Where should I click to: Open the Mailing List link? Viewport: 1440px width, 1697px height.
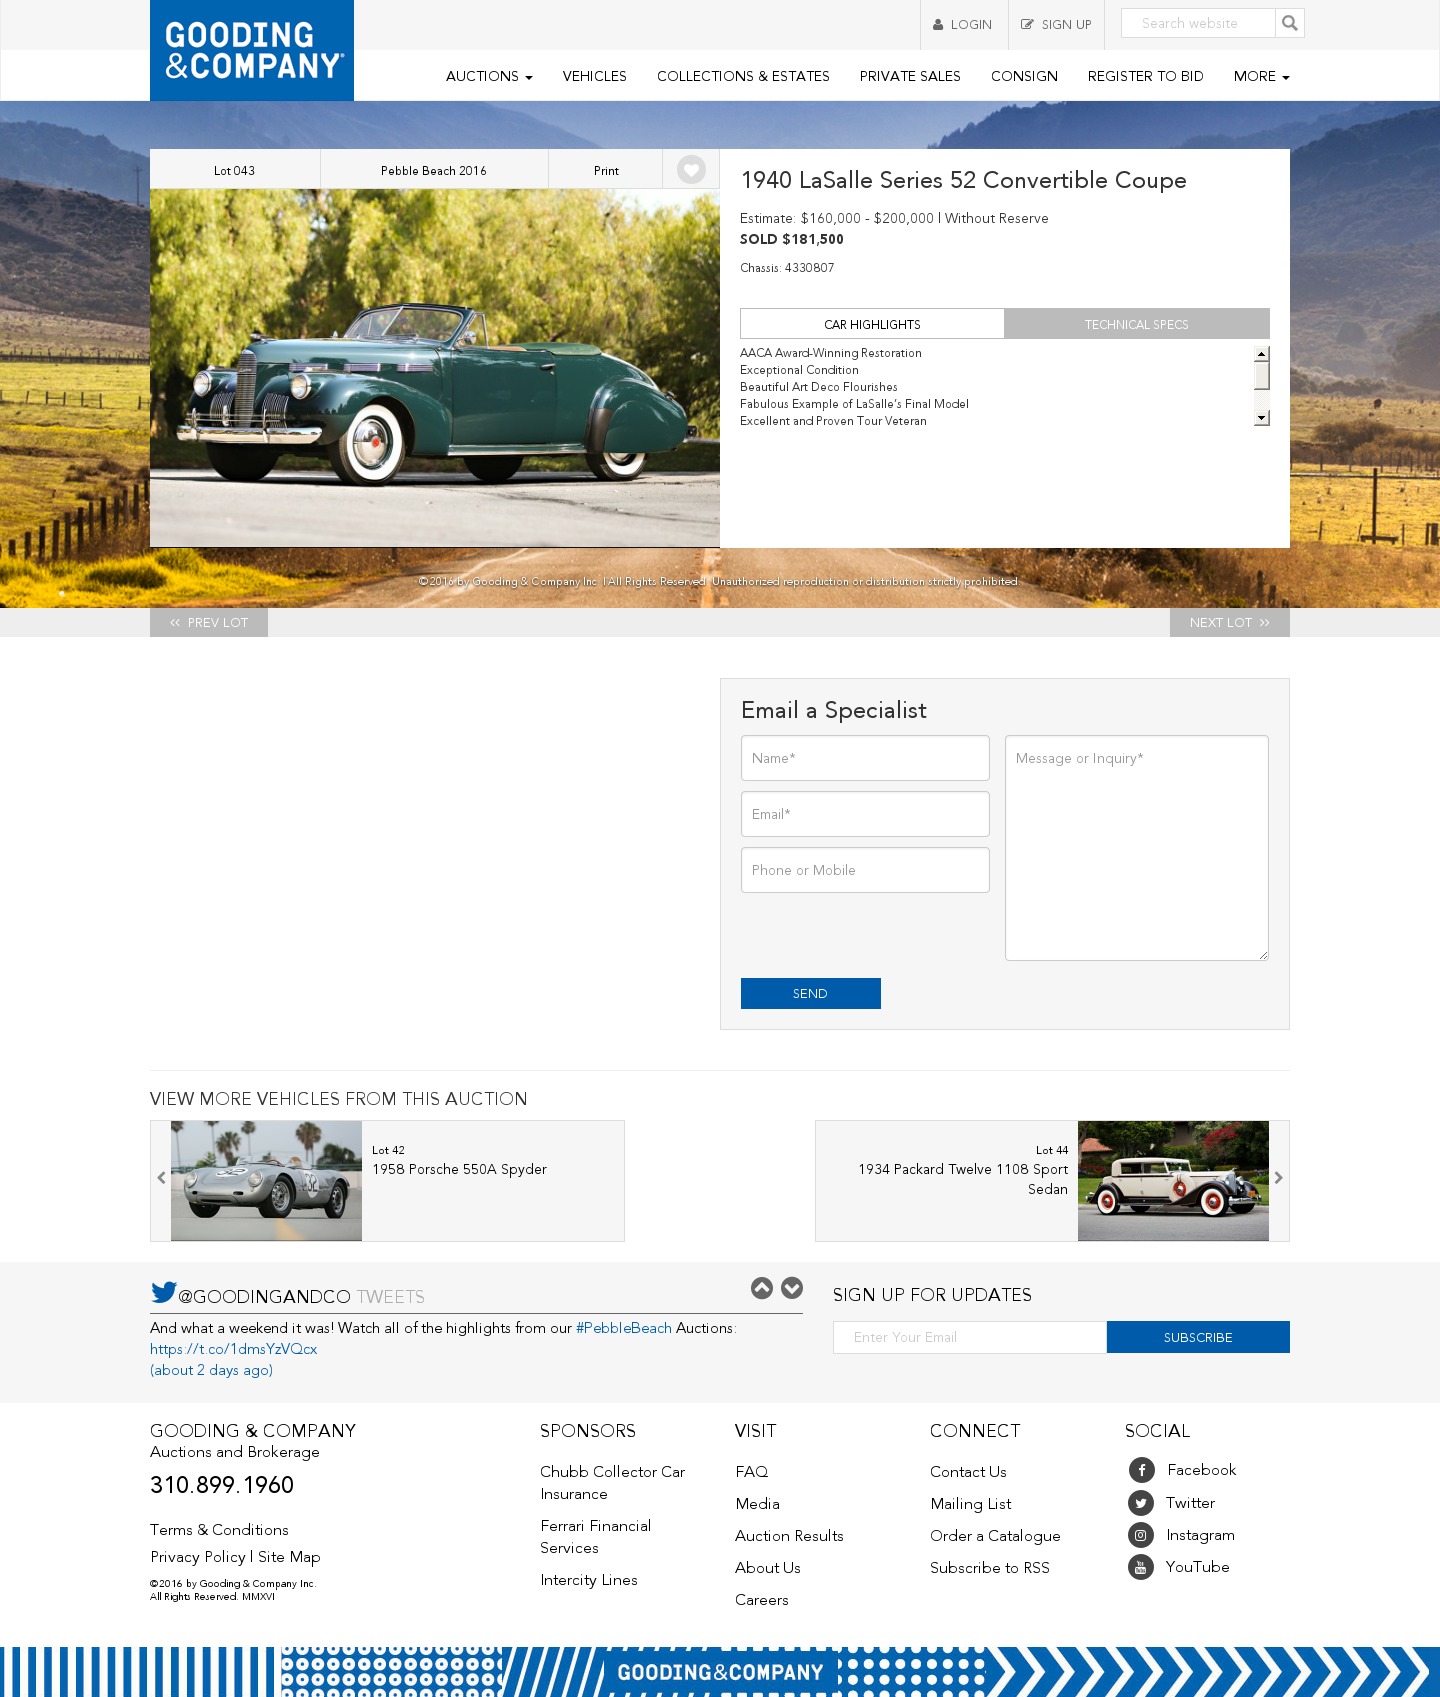click(x=970, y=1504)
